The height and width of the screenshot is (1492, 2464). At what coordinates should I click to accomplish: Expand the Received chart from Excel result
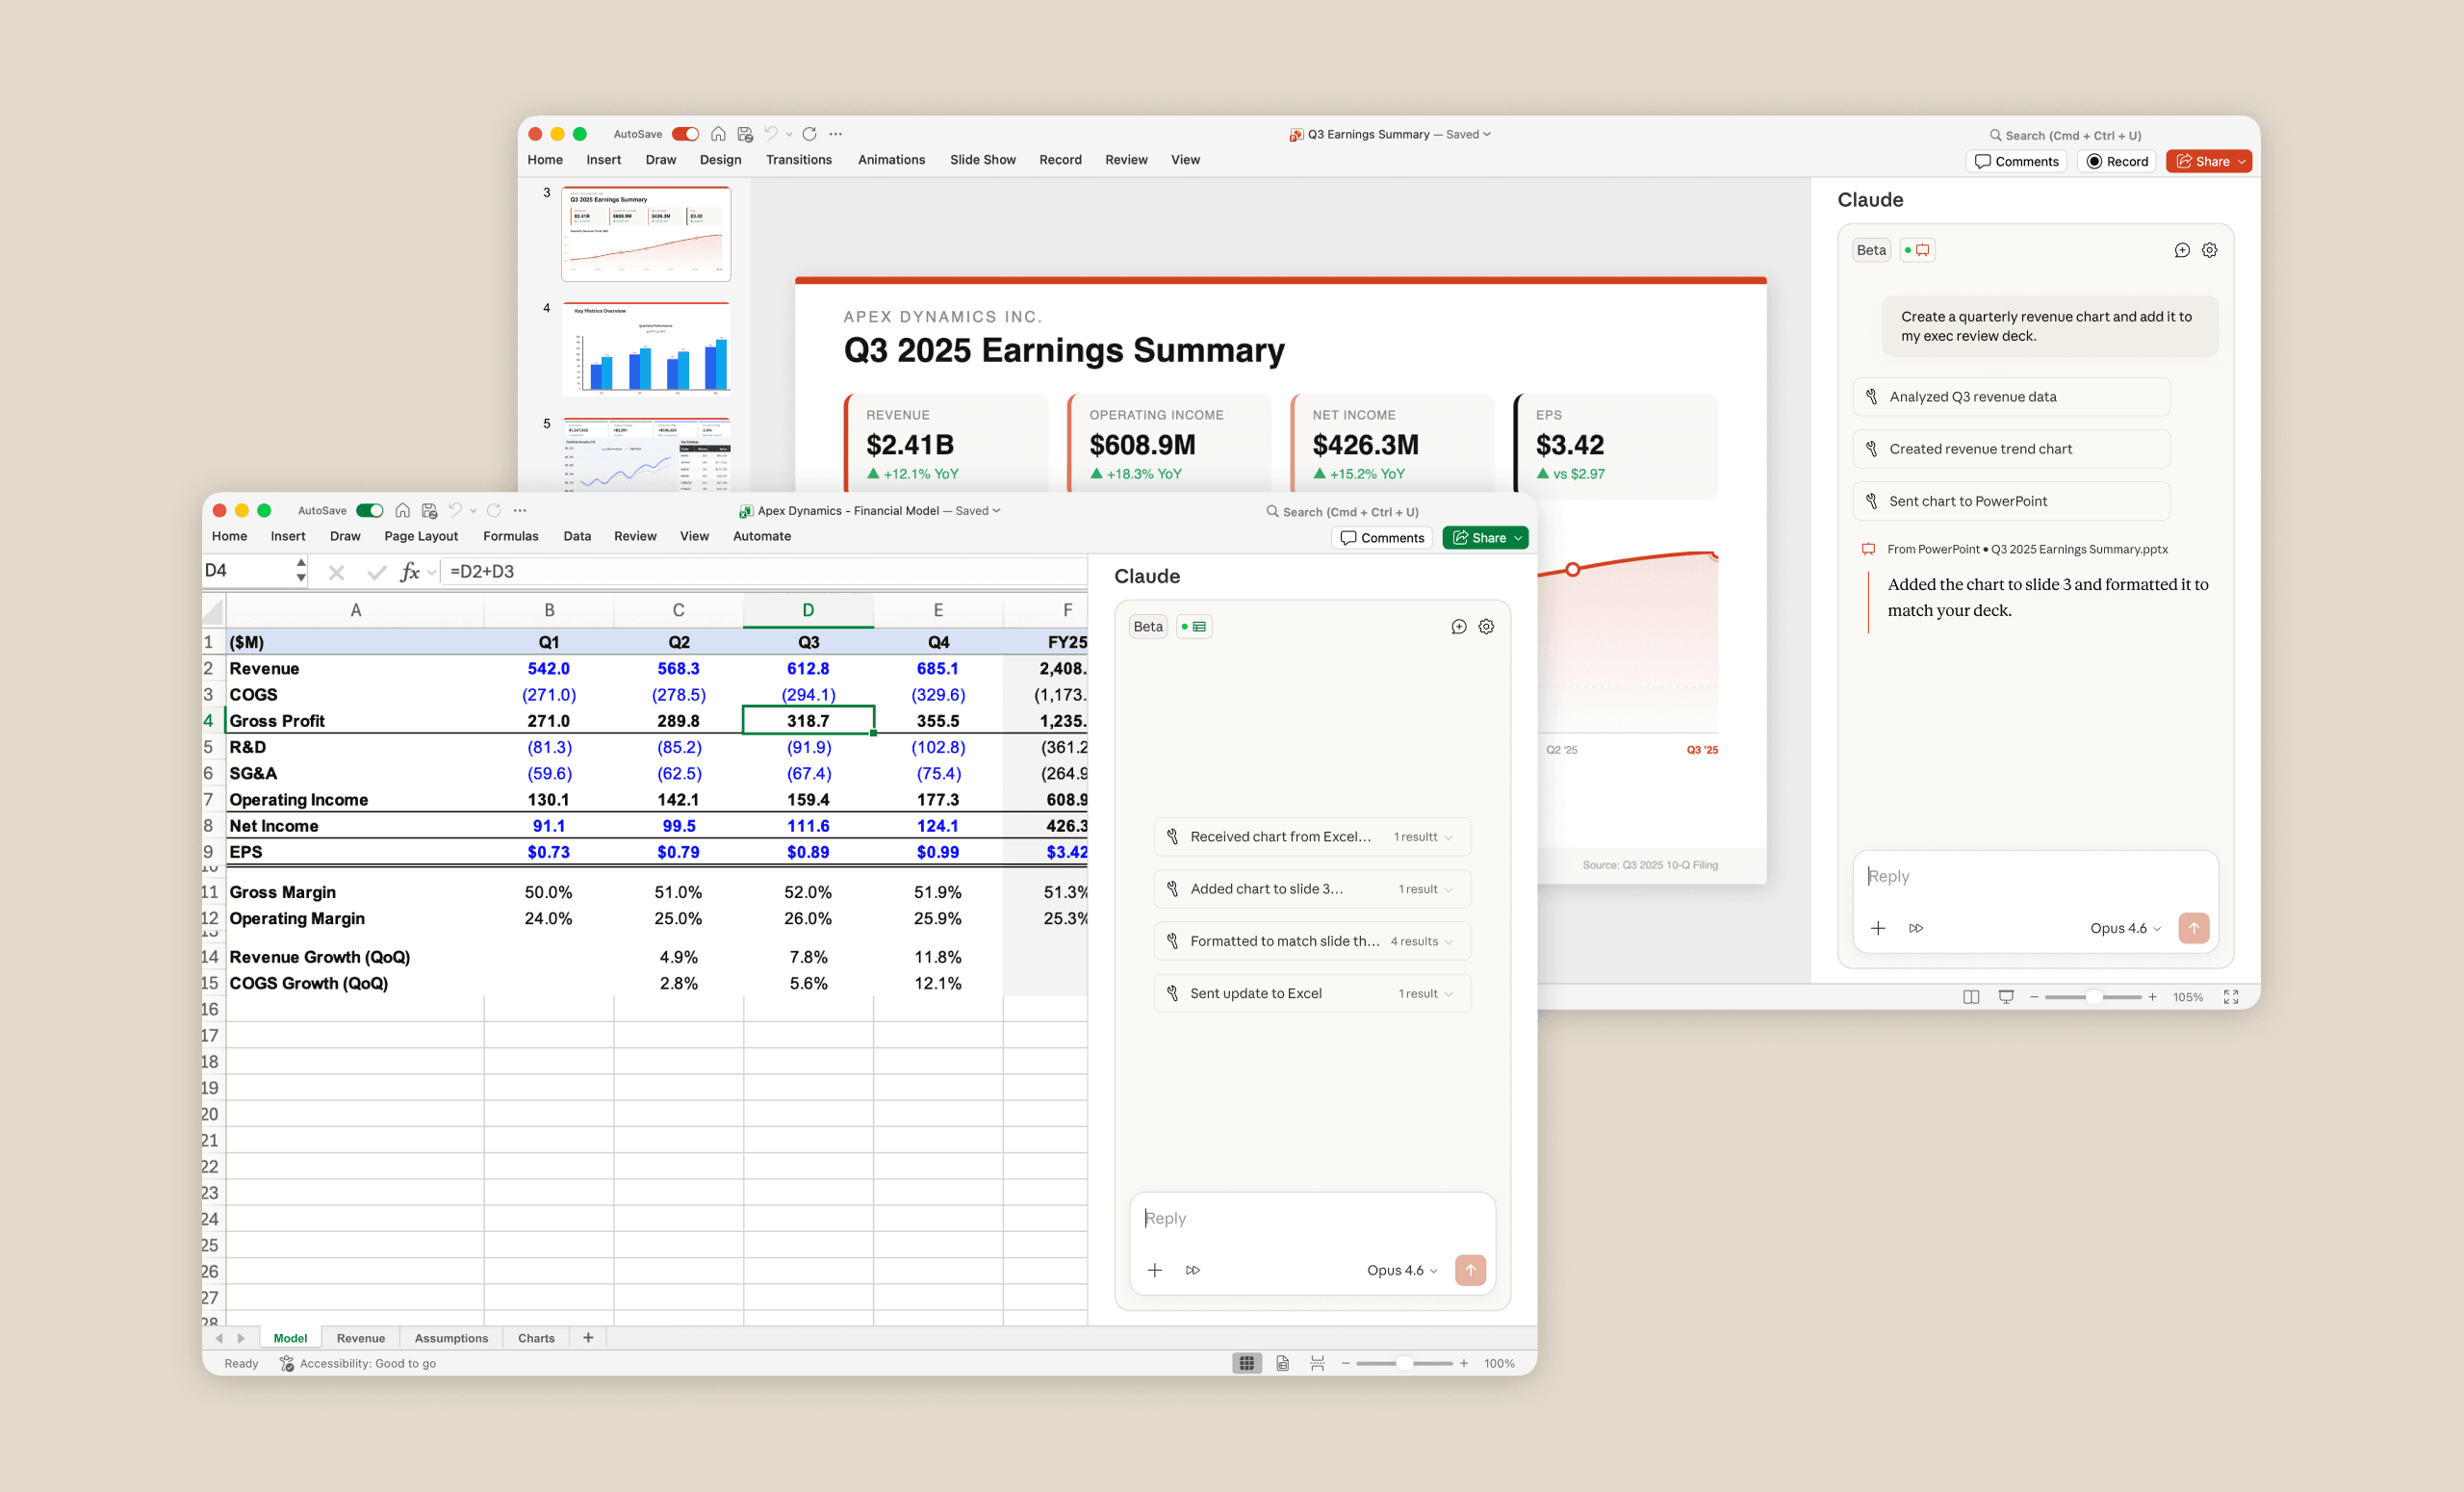pos(1448,837)
